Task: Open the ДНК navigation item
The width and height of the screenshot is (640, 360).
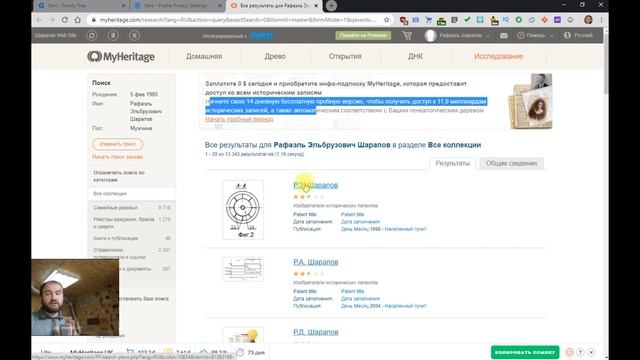Action: (x=416, y=56)
